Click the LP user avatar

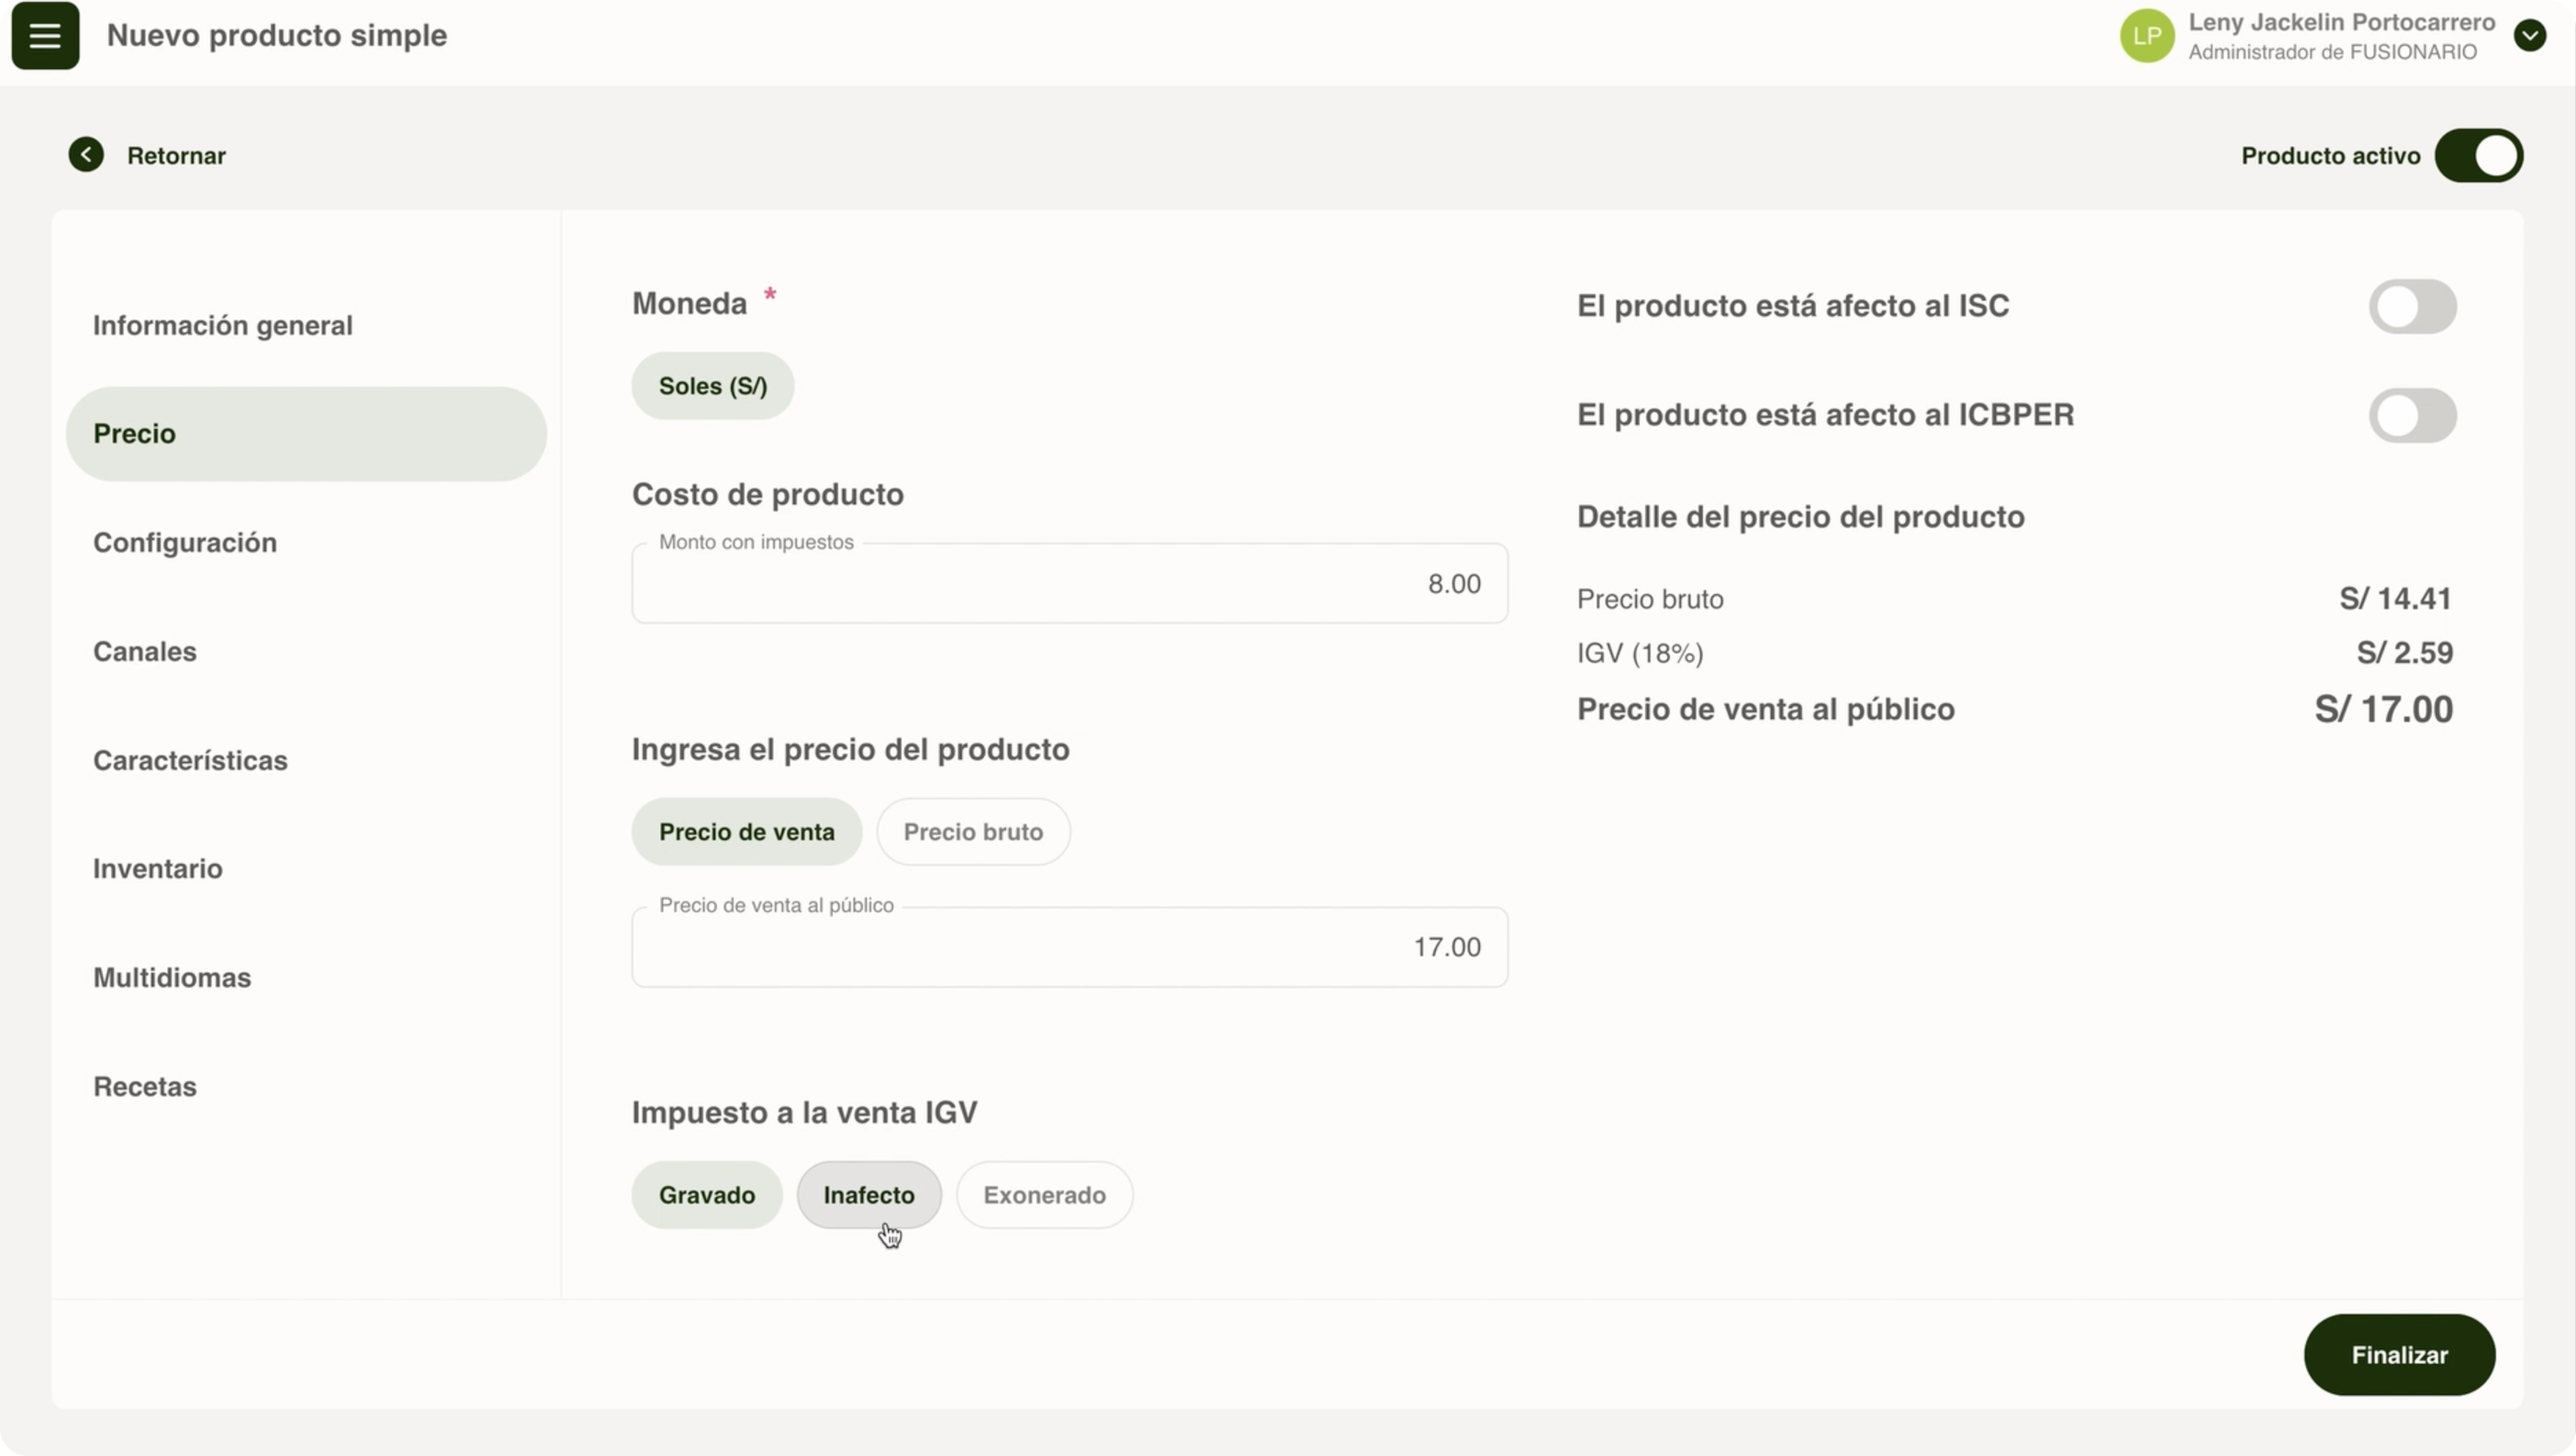point(2146,36)
